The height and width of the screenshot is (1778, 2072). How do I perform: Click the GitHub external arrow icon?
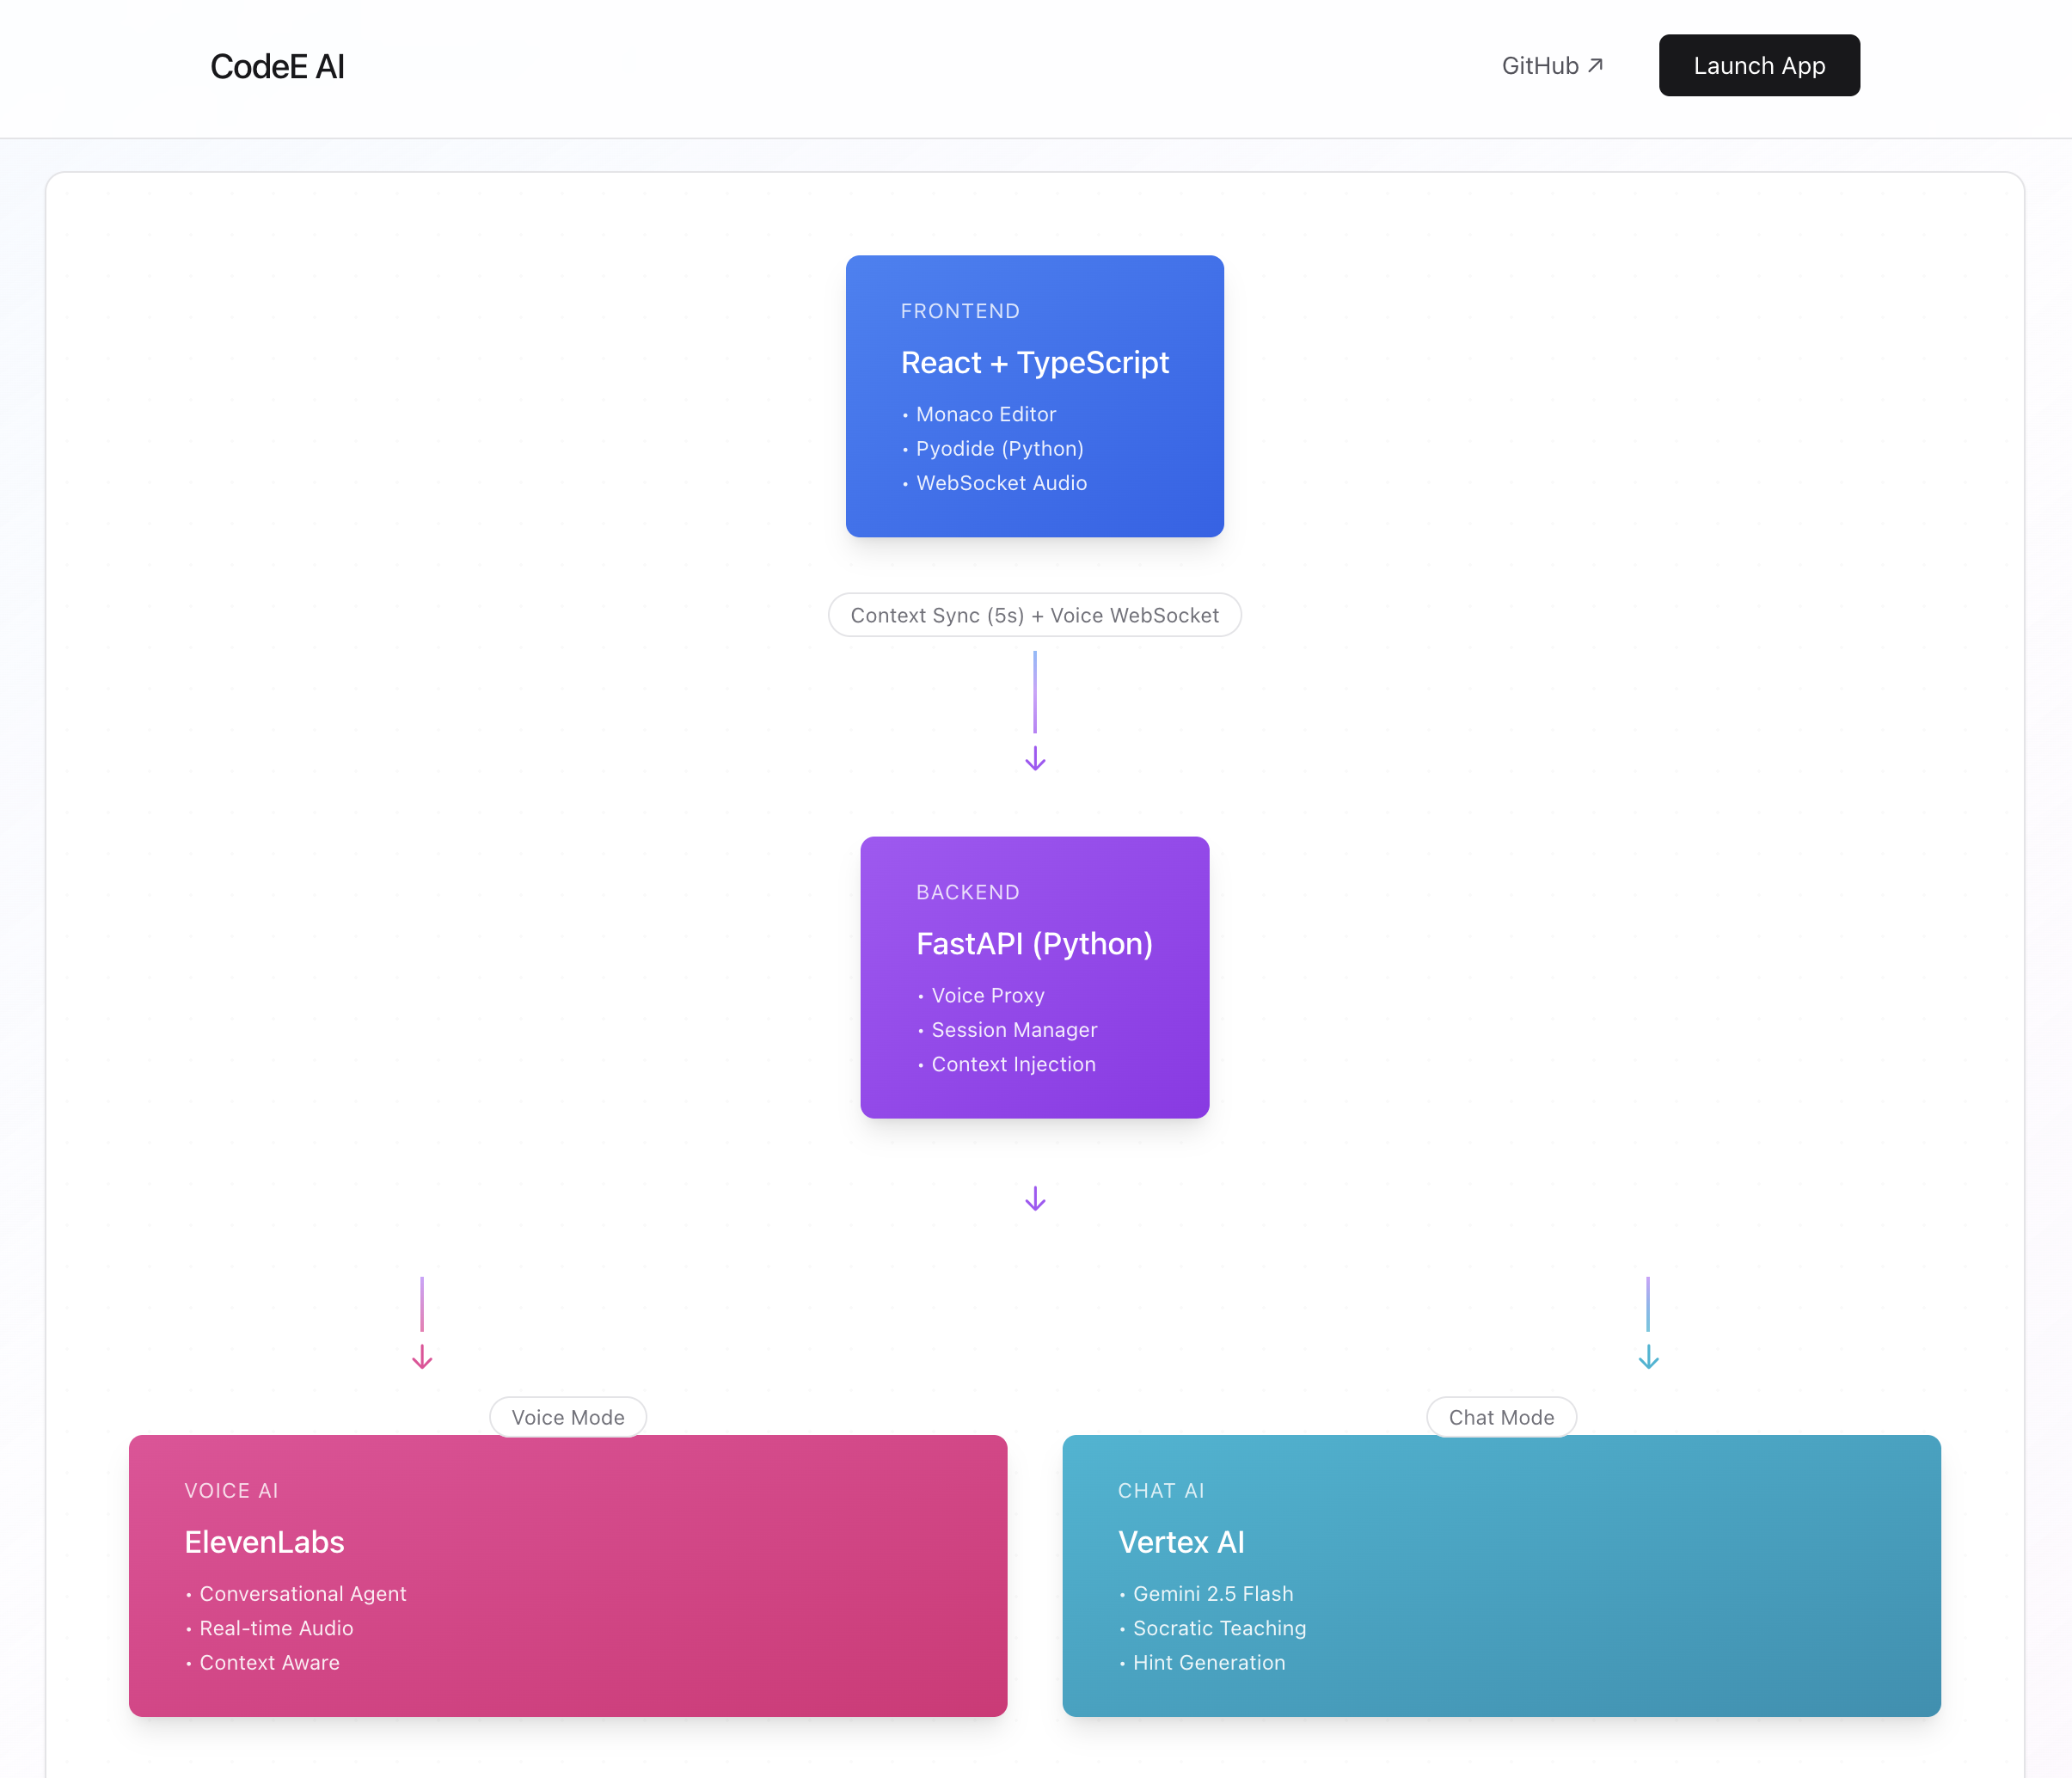[x=1596, y=65]
